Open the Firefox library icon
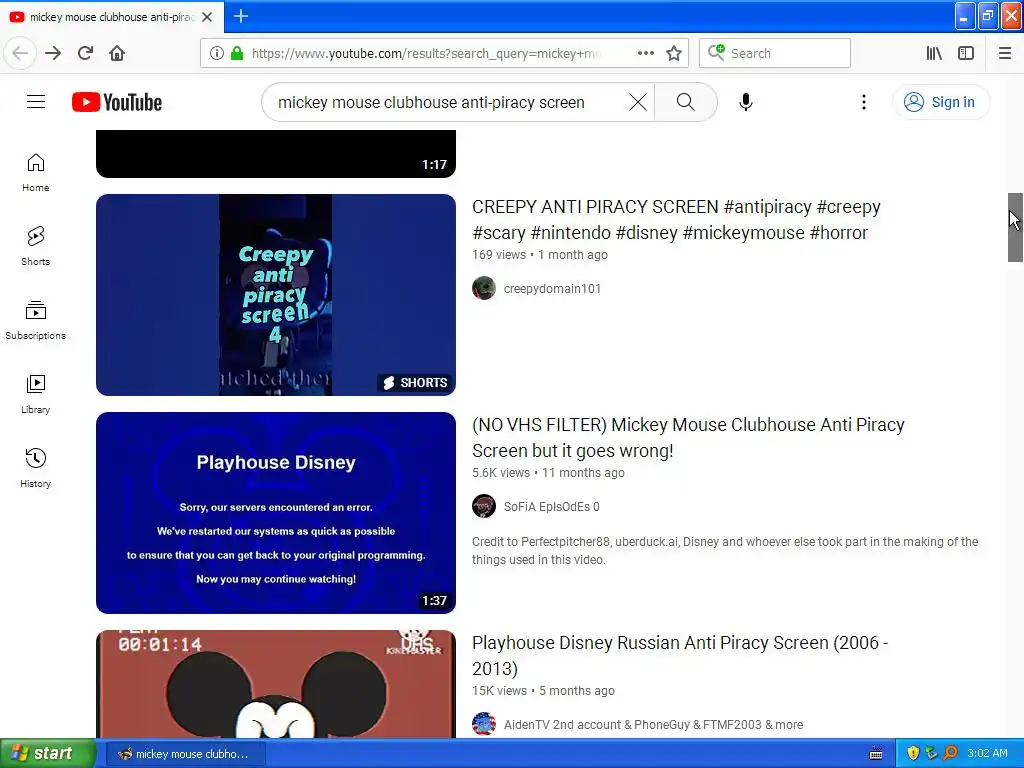This screenshot has height=768, width=1024. pos(934,53)
